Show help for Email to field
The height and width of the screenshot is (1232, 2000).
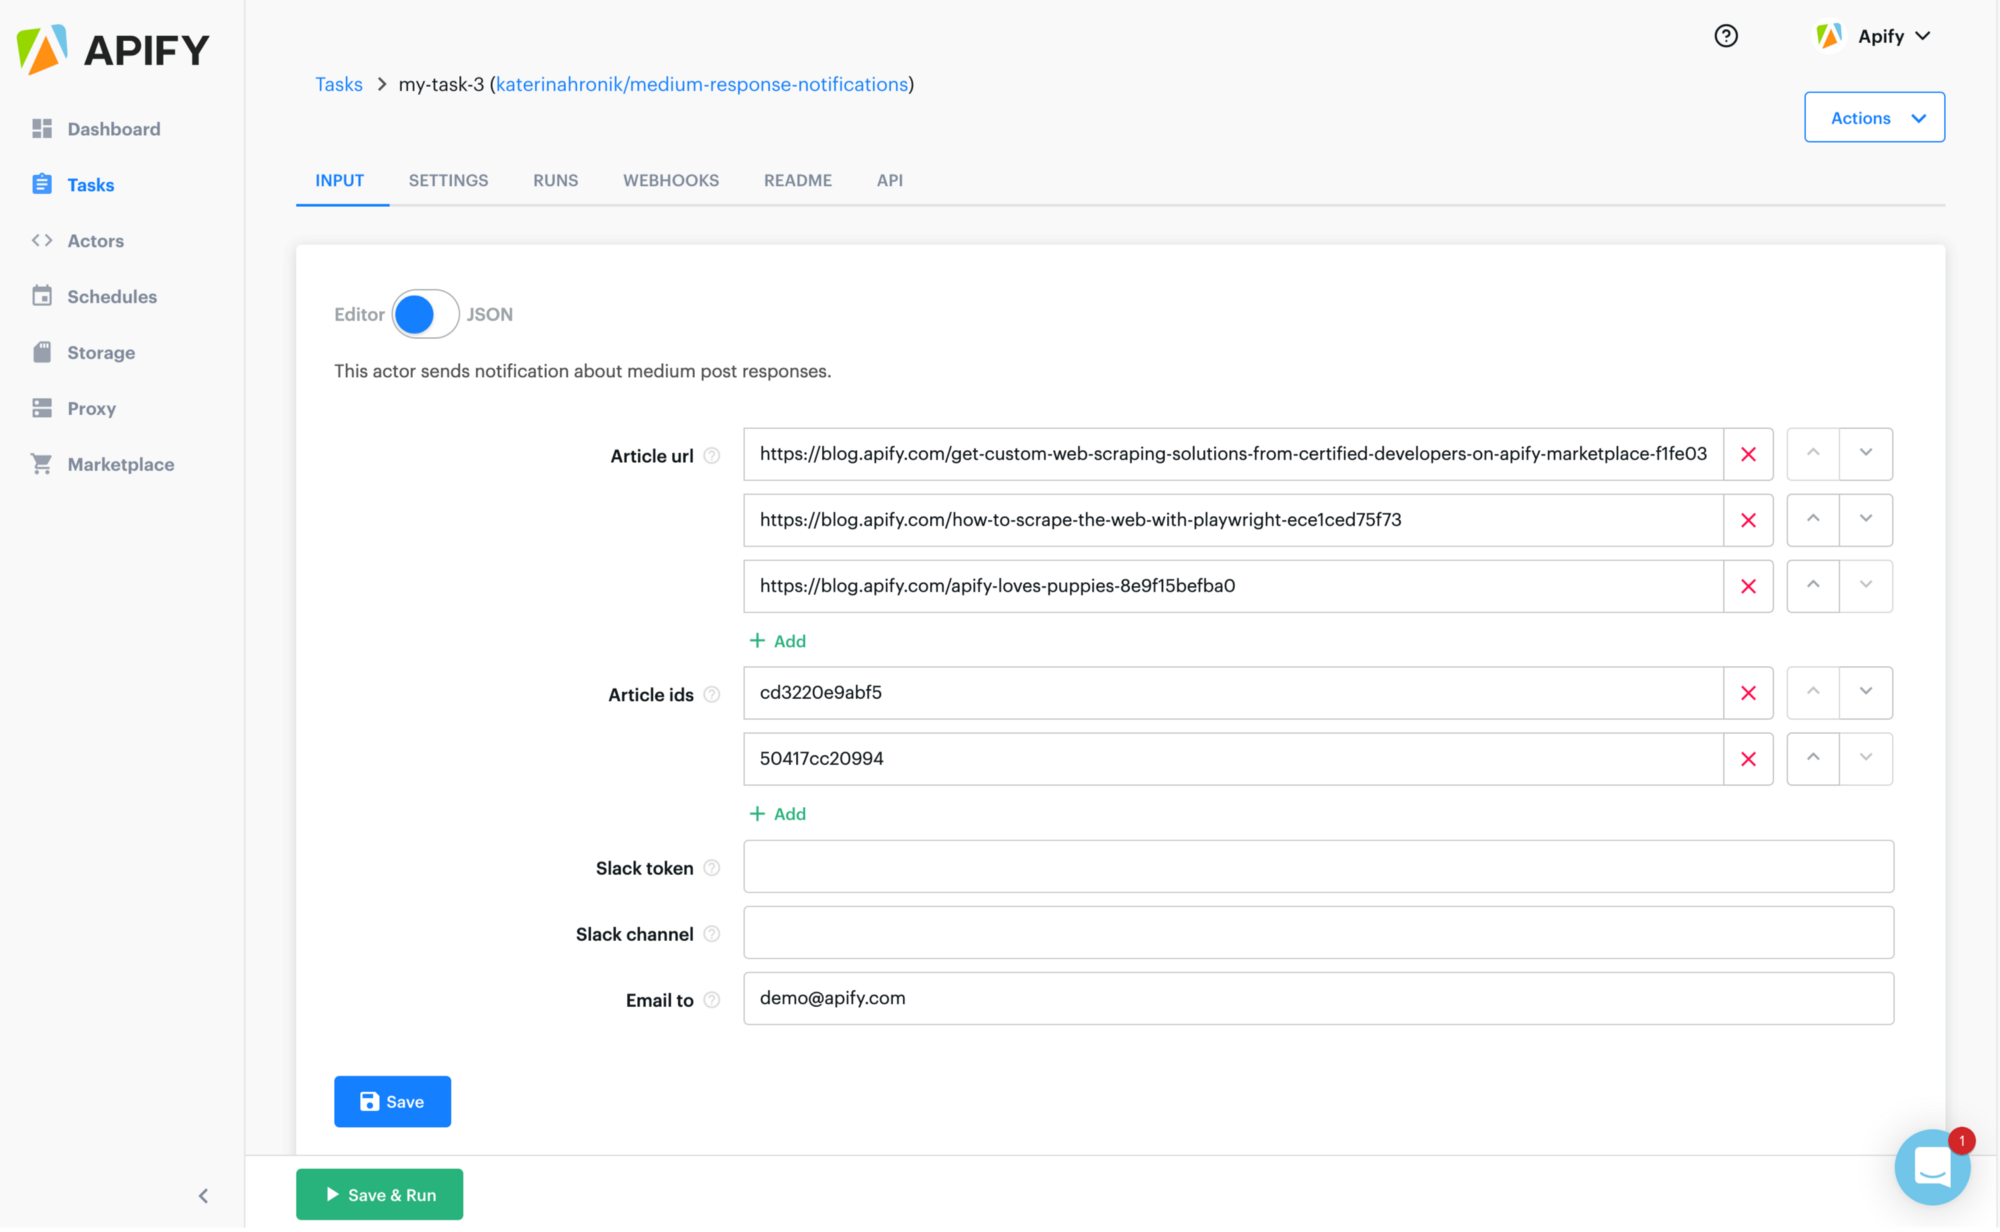pyautogui.click(x=712, y=1001)
